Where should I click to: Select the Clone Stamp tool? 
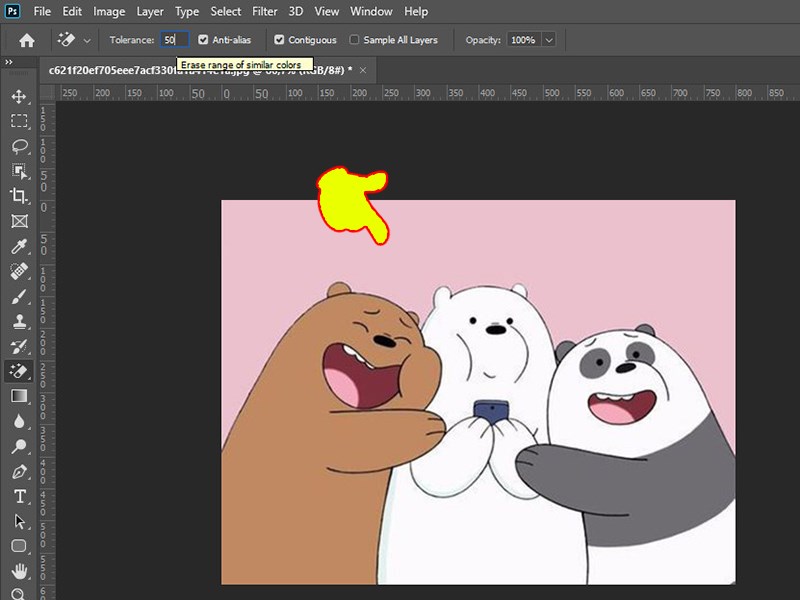point(19,322)
